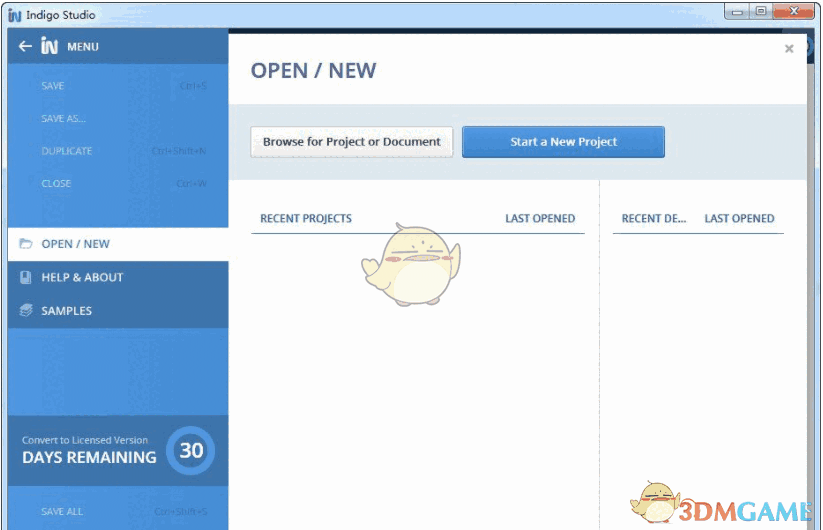Choose Save As from the menu

click(x=118, y=119)
